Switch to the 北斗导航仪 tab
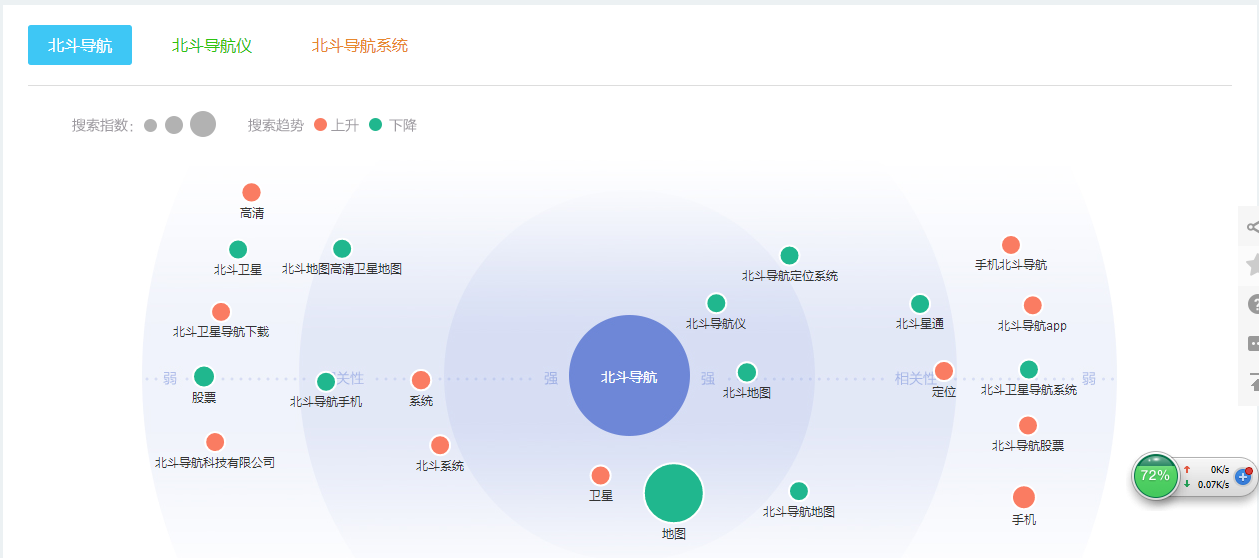This screenshot has width=1259, height=558. [212, 46]
